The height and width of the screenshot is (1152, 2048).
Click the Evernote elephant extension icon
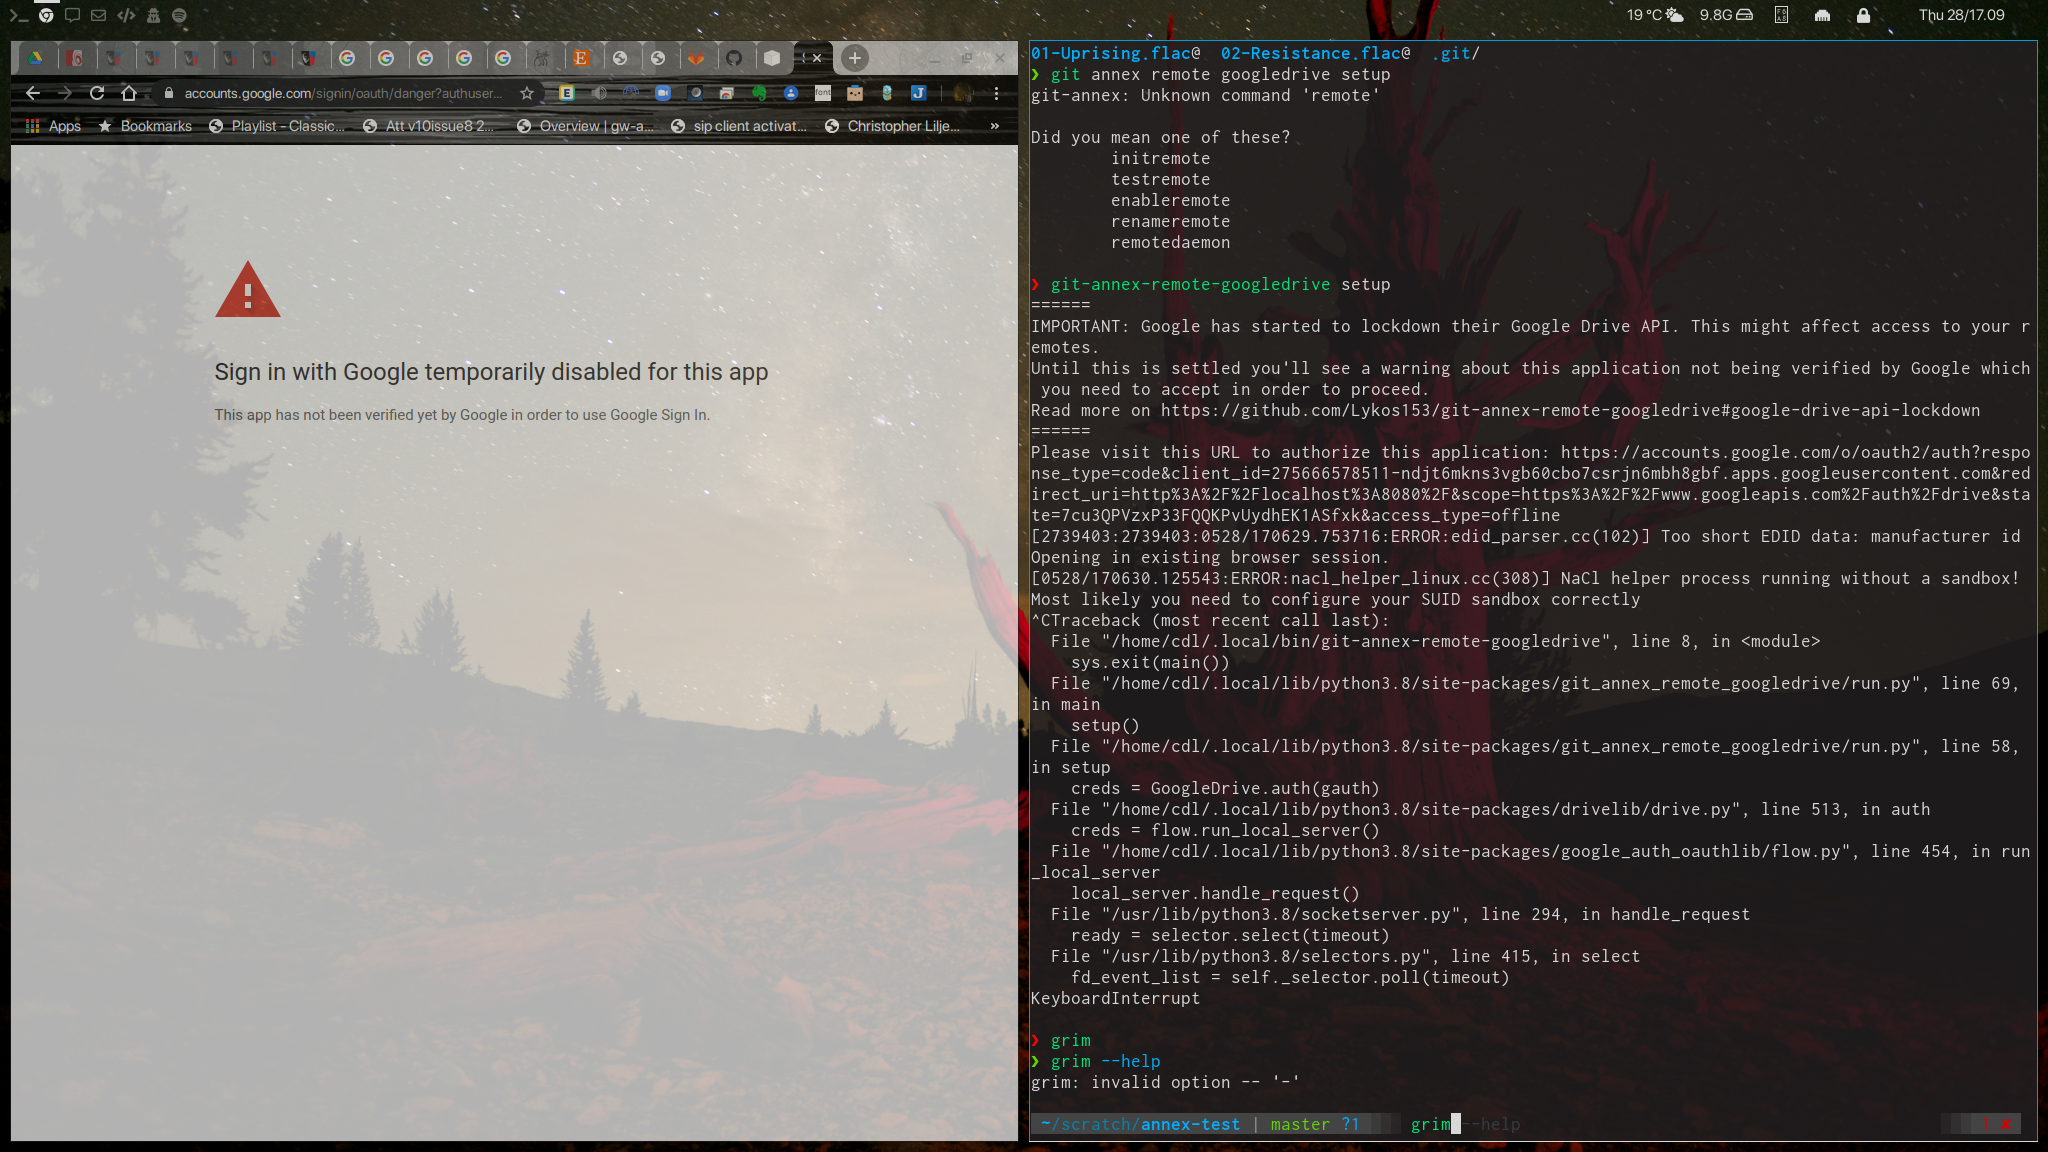pos(759,93)
